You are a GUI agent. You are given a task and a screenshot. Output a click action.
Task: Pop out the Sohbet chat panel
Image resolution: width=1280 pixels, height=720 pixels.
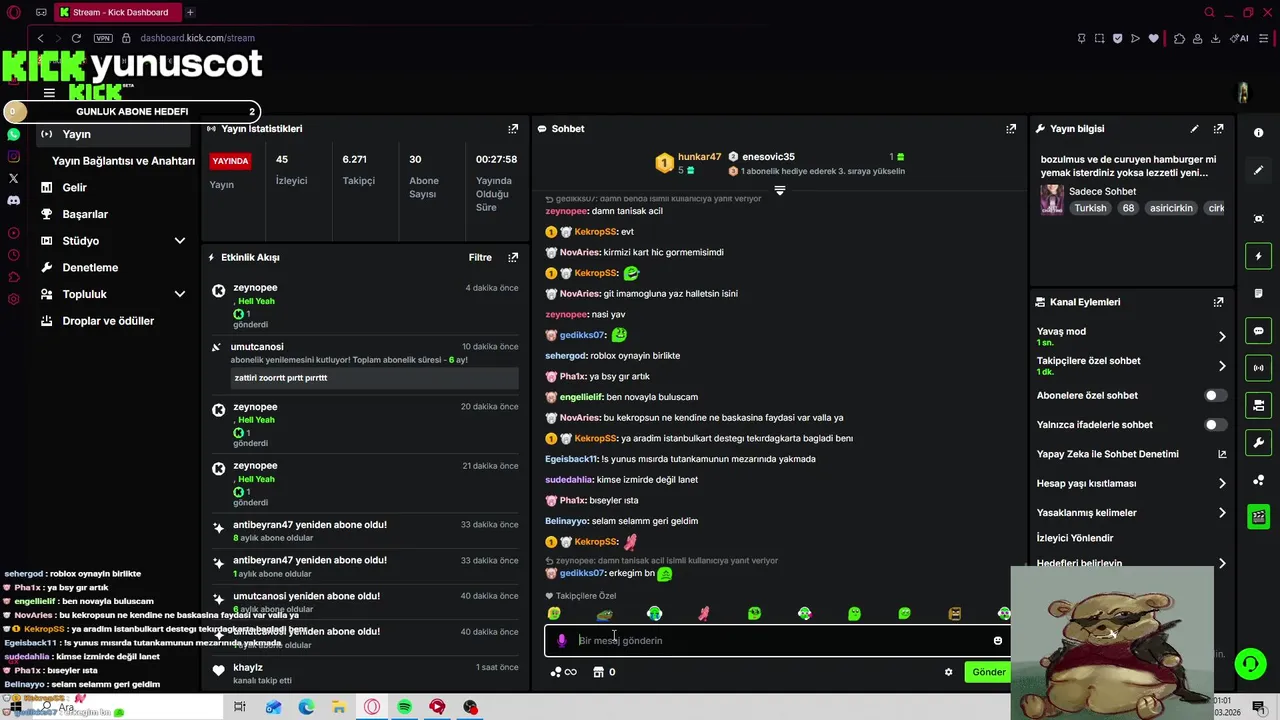click(x=1011, y=129)
